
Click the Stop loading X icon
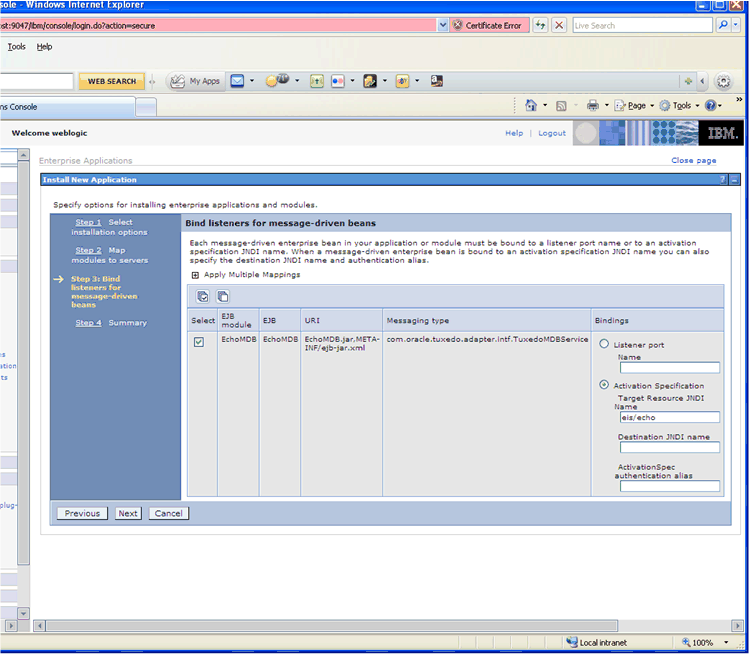click(x=559, y=25)
